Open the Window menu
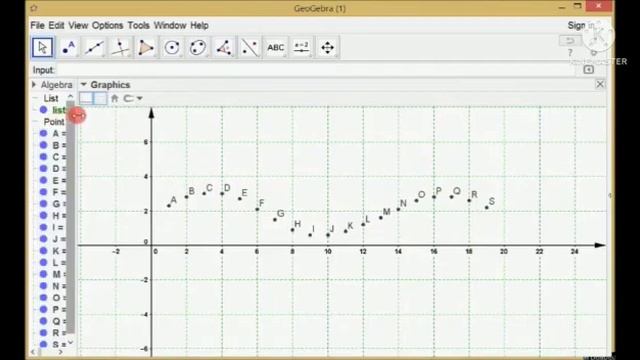The width and height of the screenshot is (640, 360). click(x=170, y=25)
